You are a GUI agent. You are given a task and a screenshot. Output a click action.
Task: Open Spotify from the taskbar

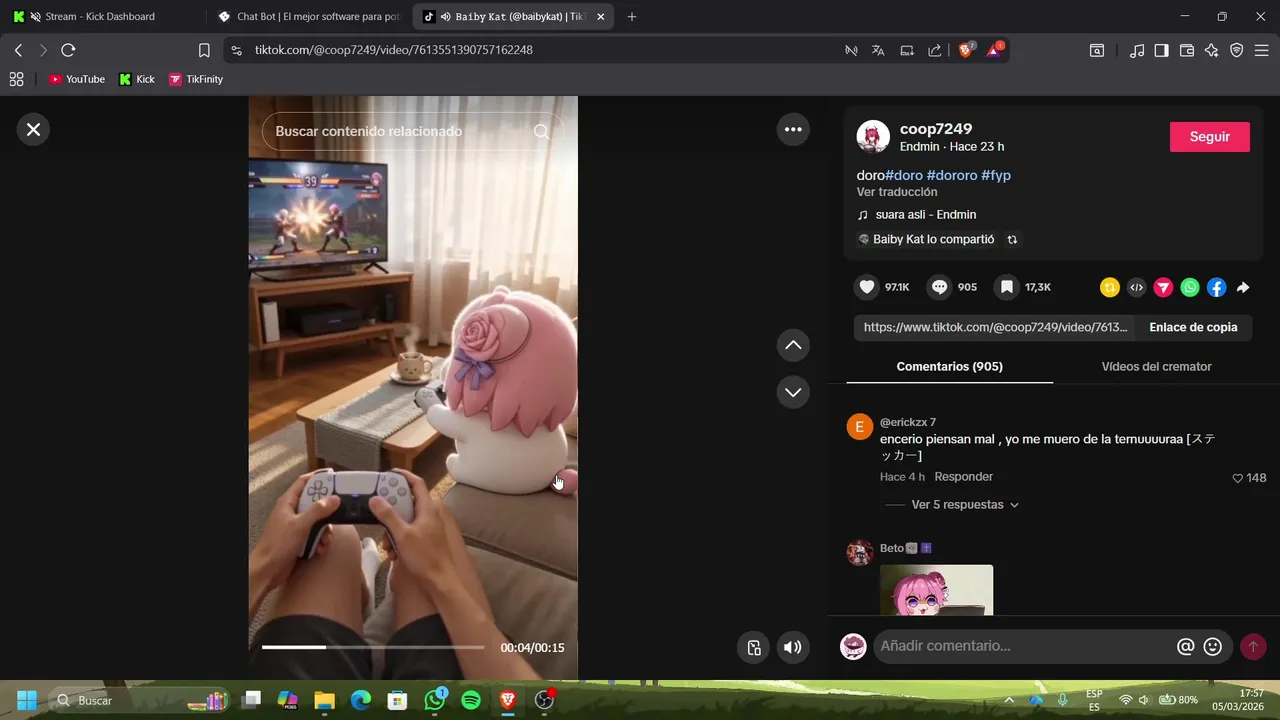click(x=471, y=700)
